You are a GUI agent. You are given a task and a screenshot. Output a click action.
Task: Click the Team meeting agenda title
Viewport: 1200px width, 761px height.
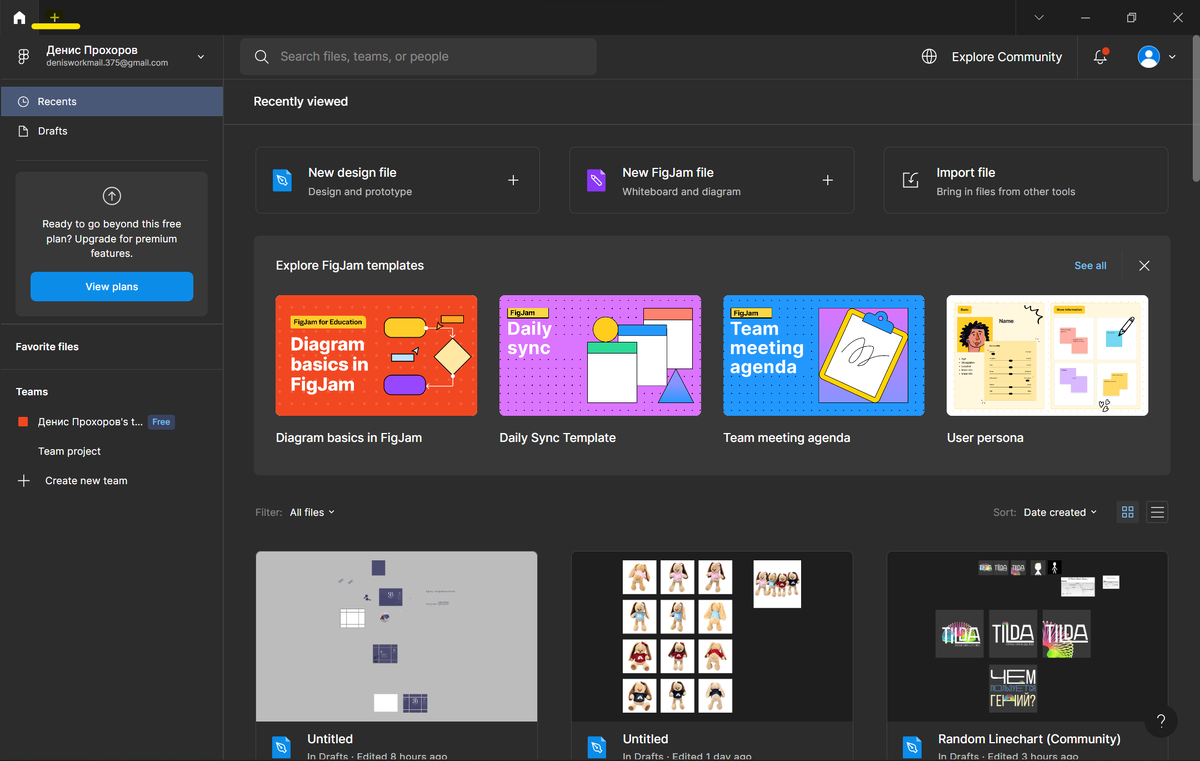point(787,438)
